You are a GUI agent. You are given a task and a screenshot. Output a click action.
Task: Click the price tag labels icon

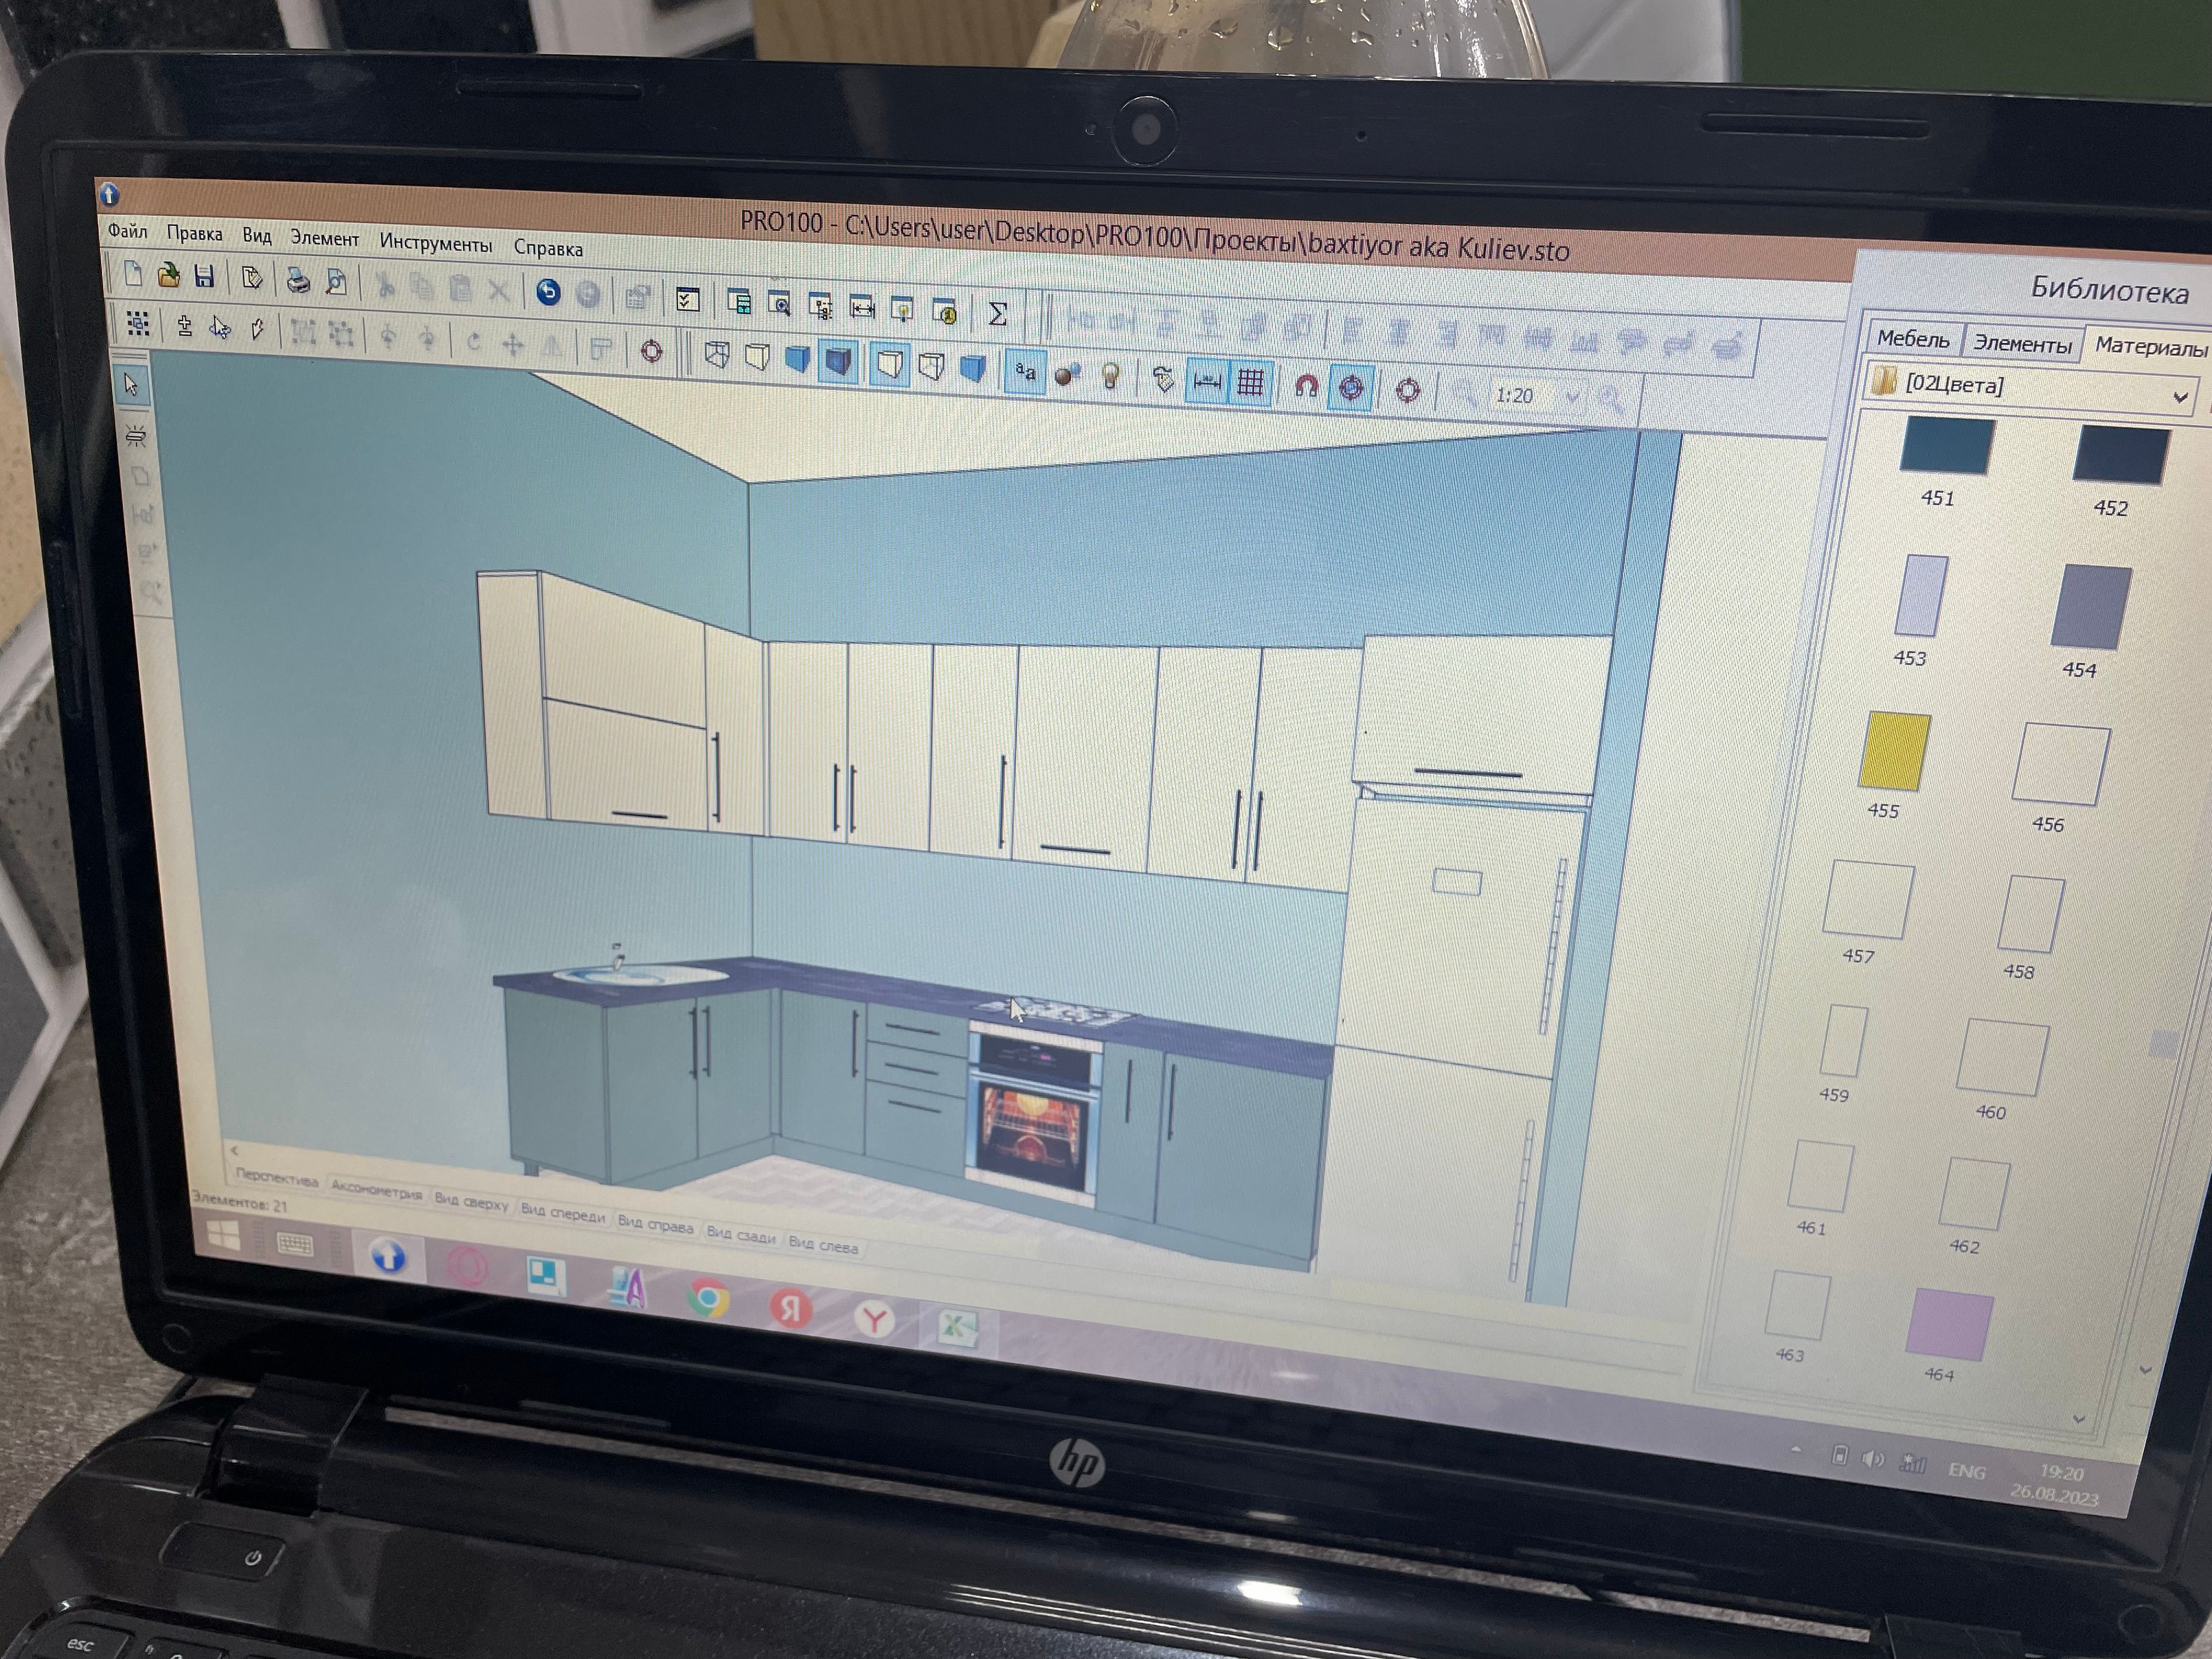tap(1163, 380)
